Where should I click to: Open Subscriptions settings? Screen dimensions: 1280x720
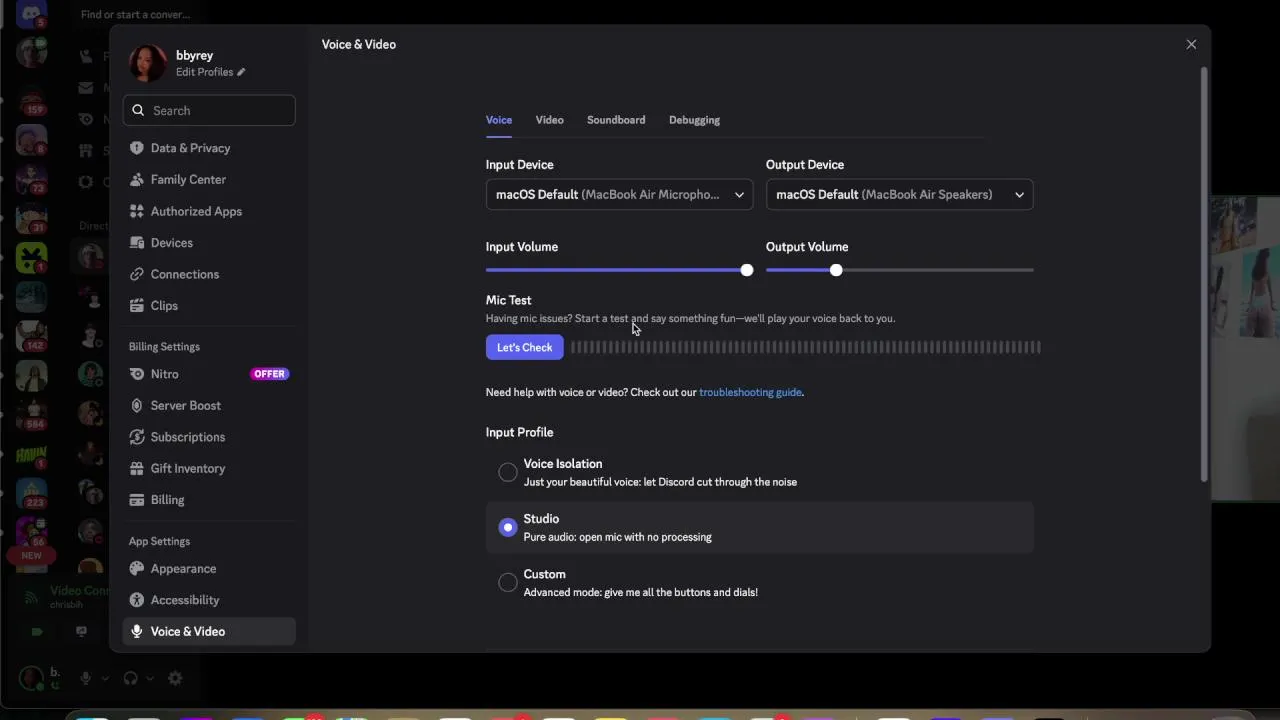[209, 437]
